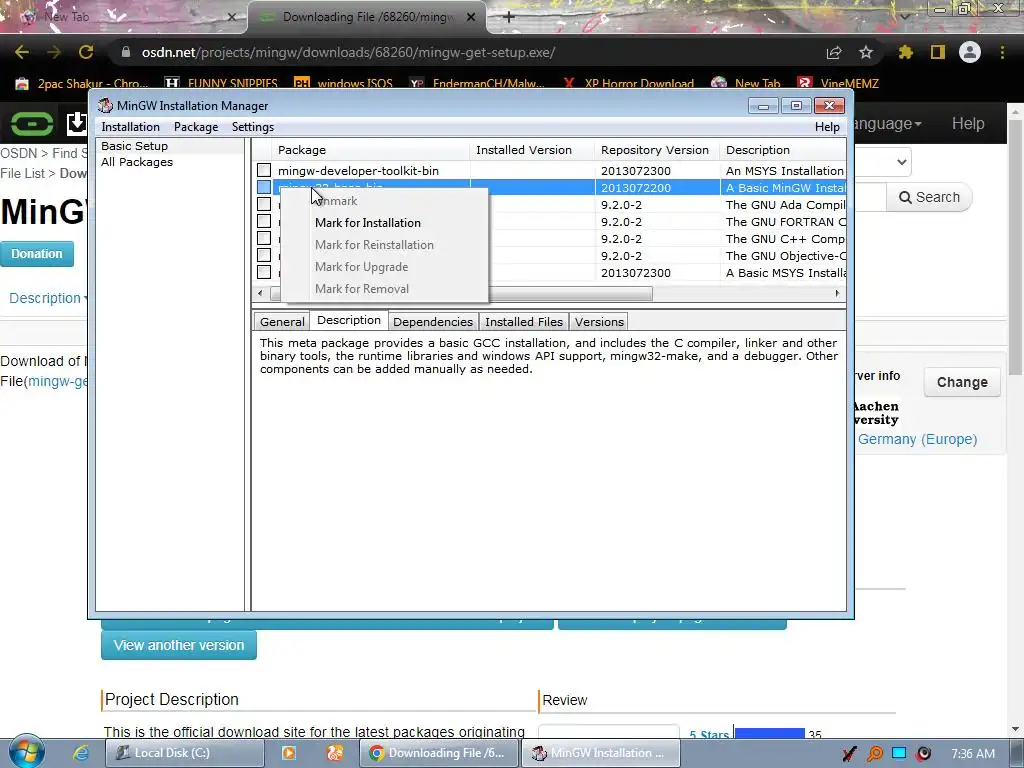Switch to the General tab
Screen dimensions: 1024x768
282,321
